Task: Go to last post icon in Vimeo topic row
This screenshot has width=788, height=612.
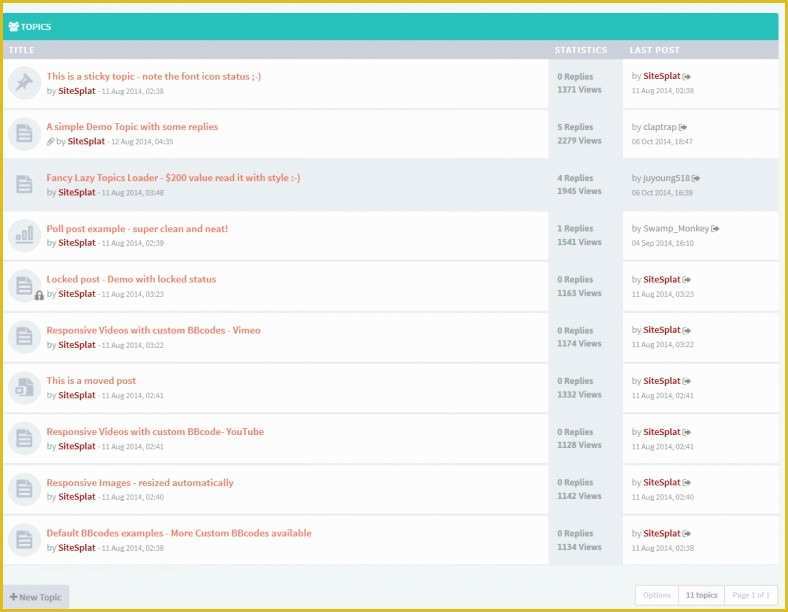Action: pyautogui.click(x=686, y=330)
